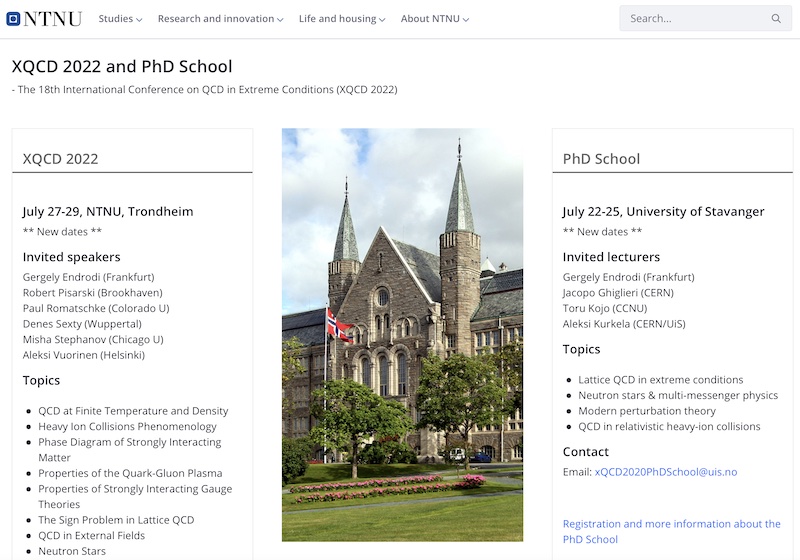Click lecturer Jacopo Ghiglieri (CERN)
Image resolution: width=800 pixels, height=560 pixels.
pyautogui.click(x=618, y=293)
